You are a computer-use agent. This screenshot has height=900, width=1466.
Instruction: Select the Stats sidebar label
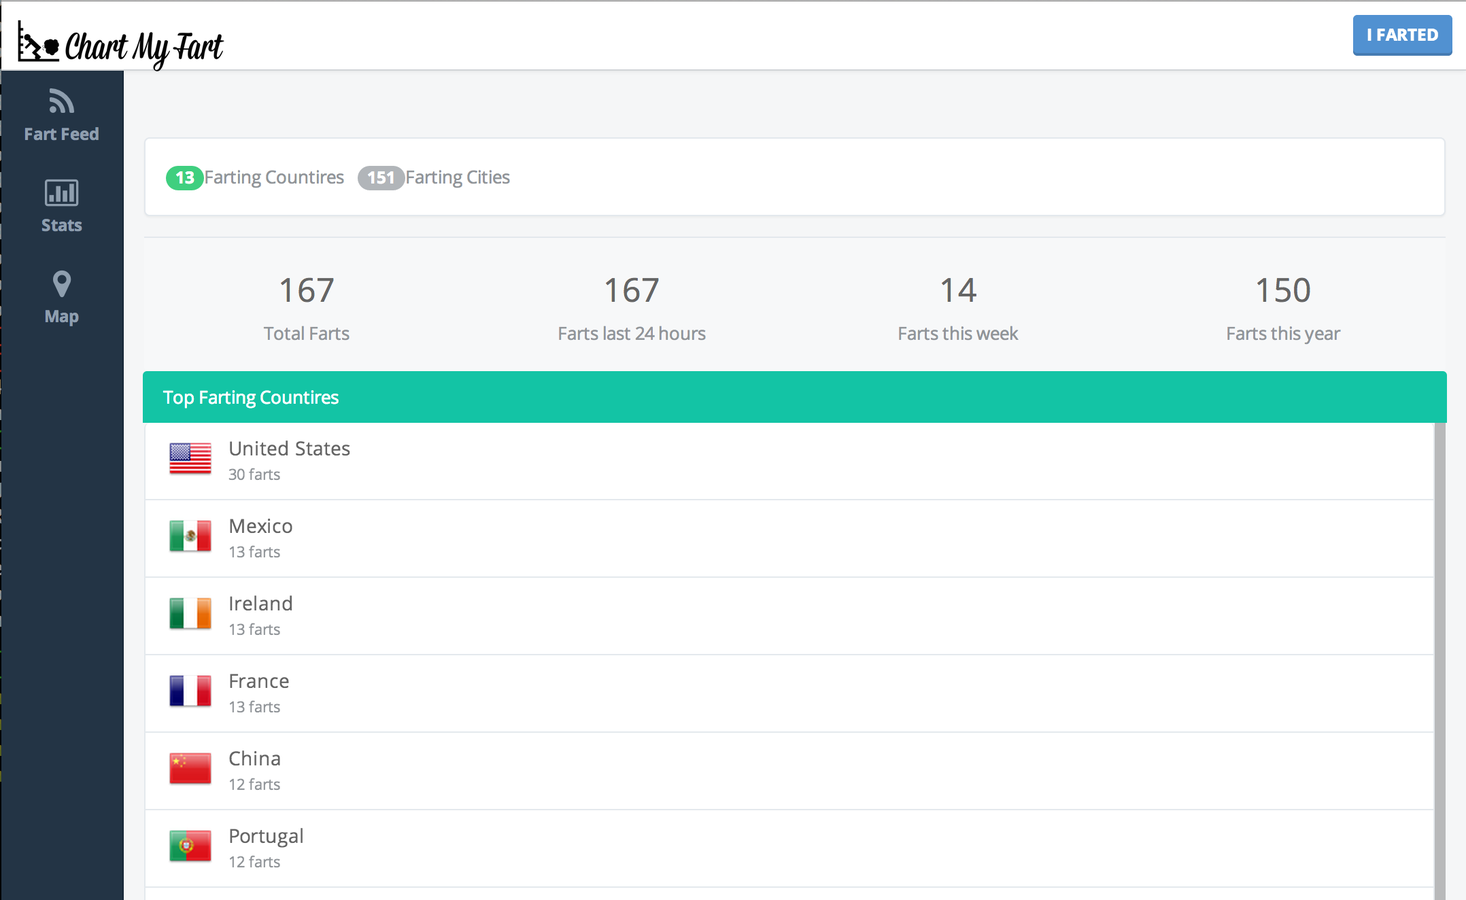[61, 225]
